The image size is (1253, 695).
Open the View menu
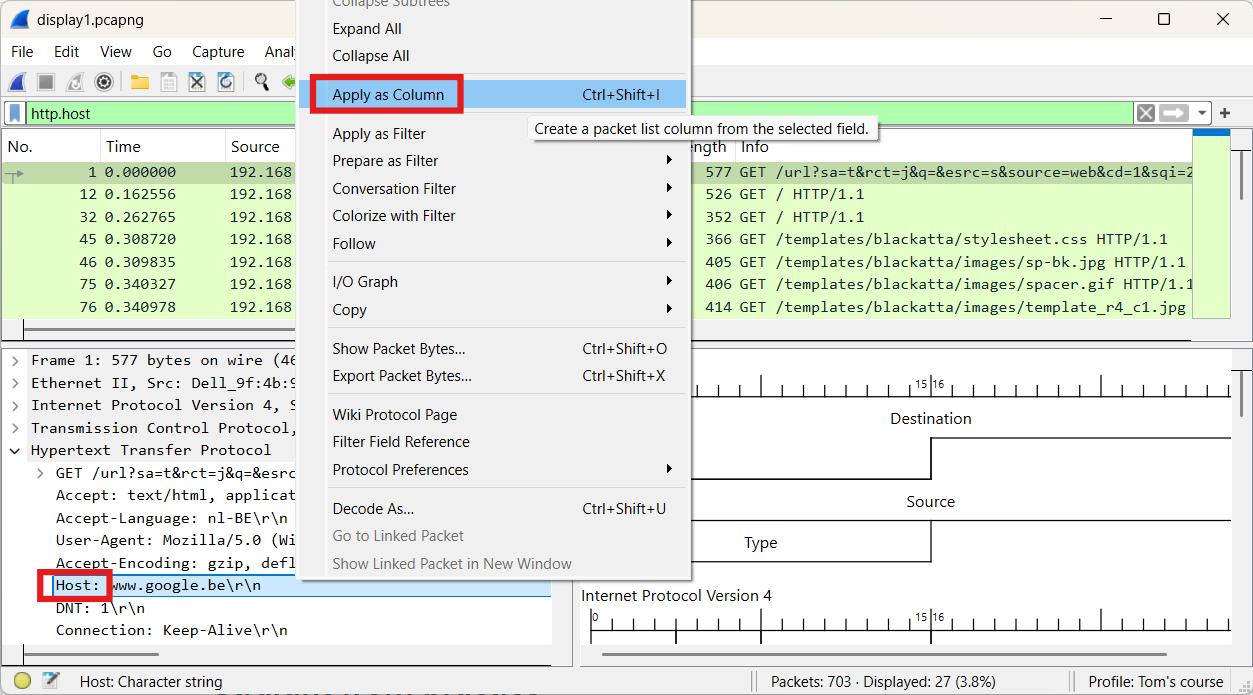116,52
